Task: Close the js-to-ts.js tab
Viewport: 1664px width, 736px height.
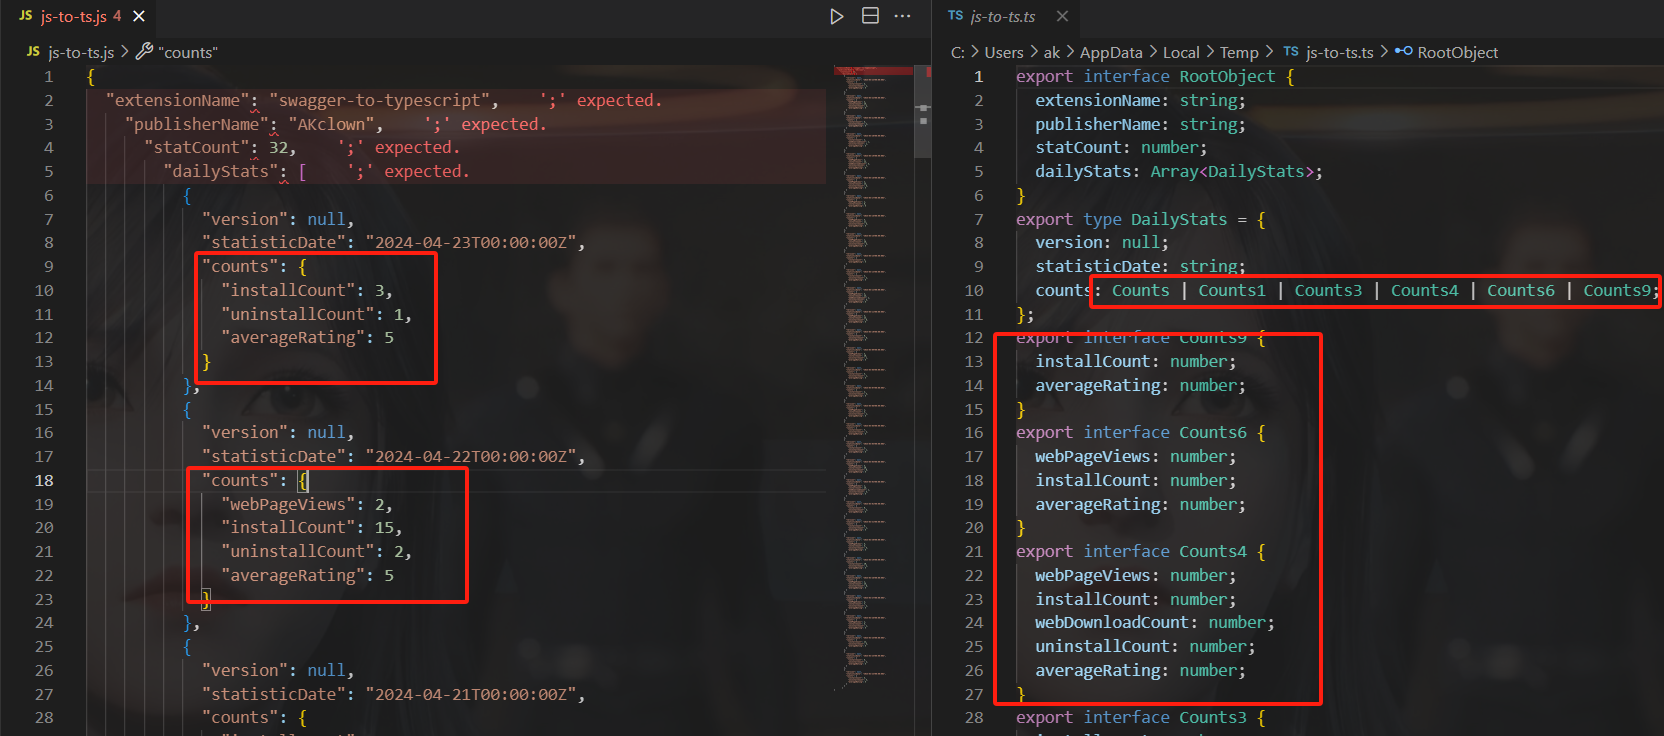Action: [139, 16]
